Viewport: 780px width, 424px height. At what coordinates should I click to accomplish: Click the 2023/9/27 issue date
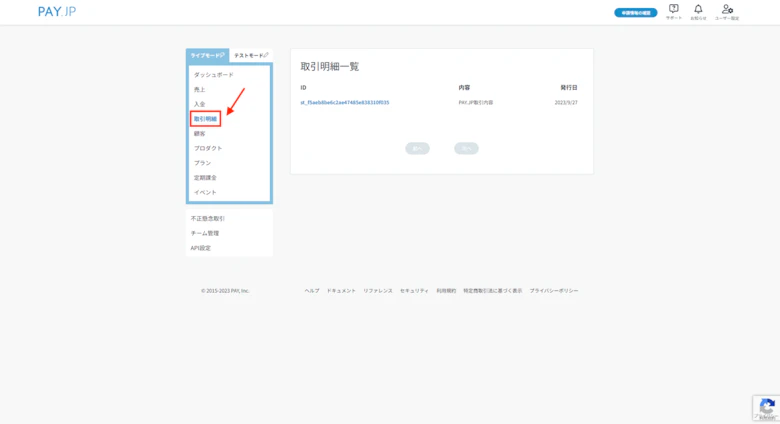[x=566, y=103]
